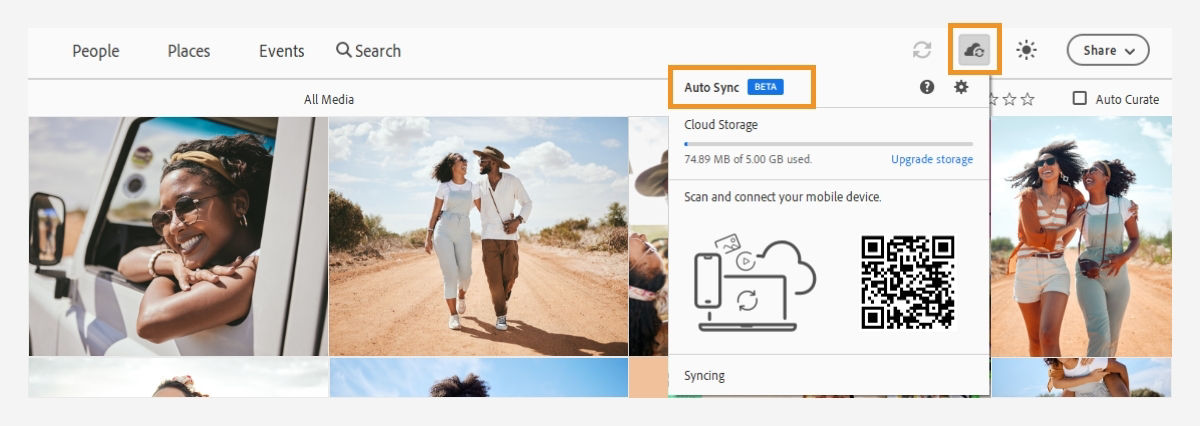Open Auto Sync help question mark
The image size is (1200, 426).
pos(927,87)
